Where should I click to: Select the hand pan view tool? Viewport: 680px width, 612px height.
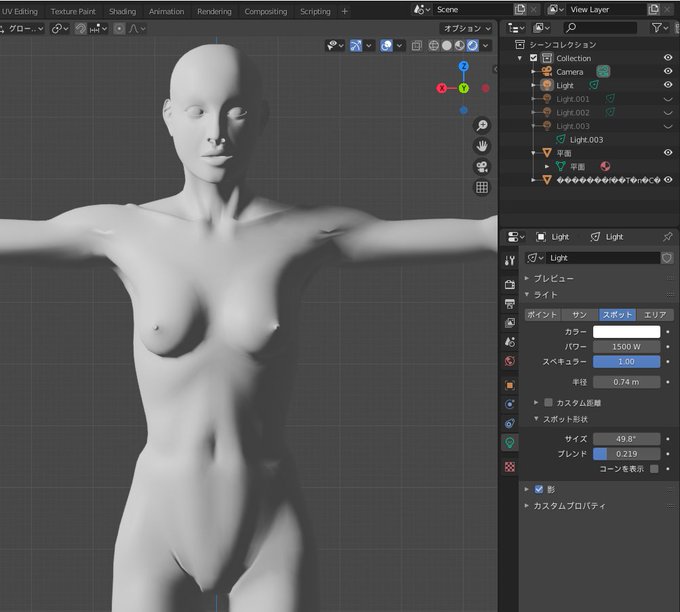click(482, 146)
